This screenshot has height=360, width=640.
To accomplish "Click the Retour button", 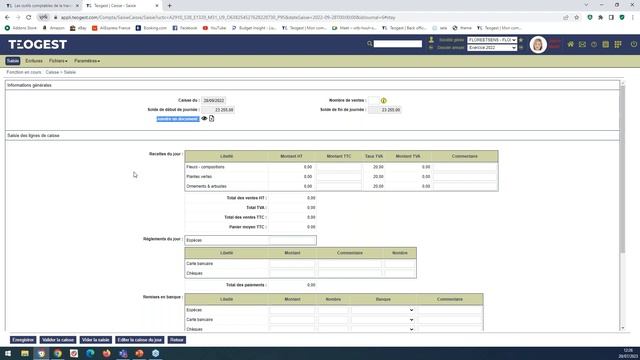I will 177,340.
